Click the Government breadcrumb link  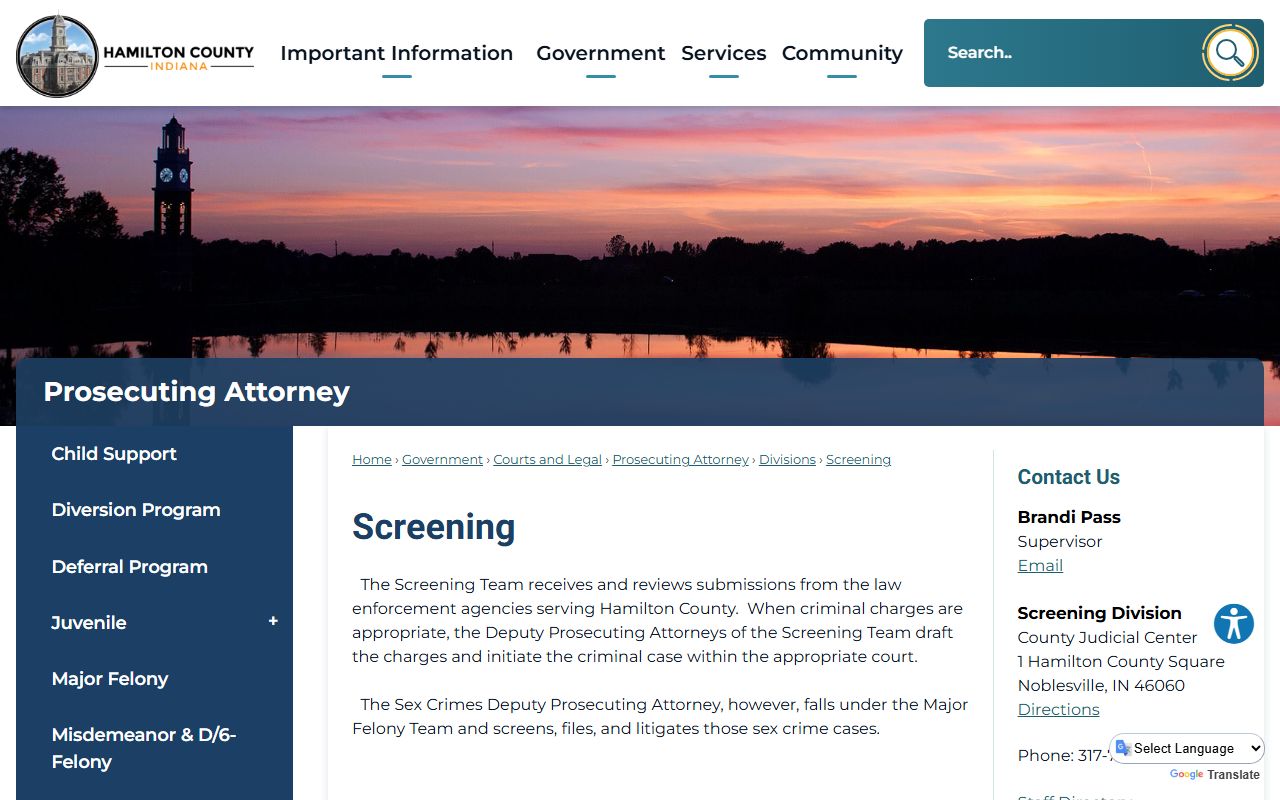click(x=443, y=460)
